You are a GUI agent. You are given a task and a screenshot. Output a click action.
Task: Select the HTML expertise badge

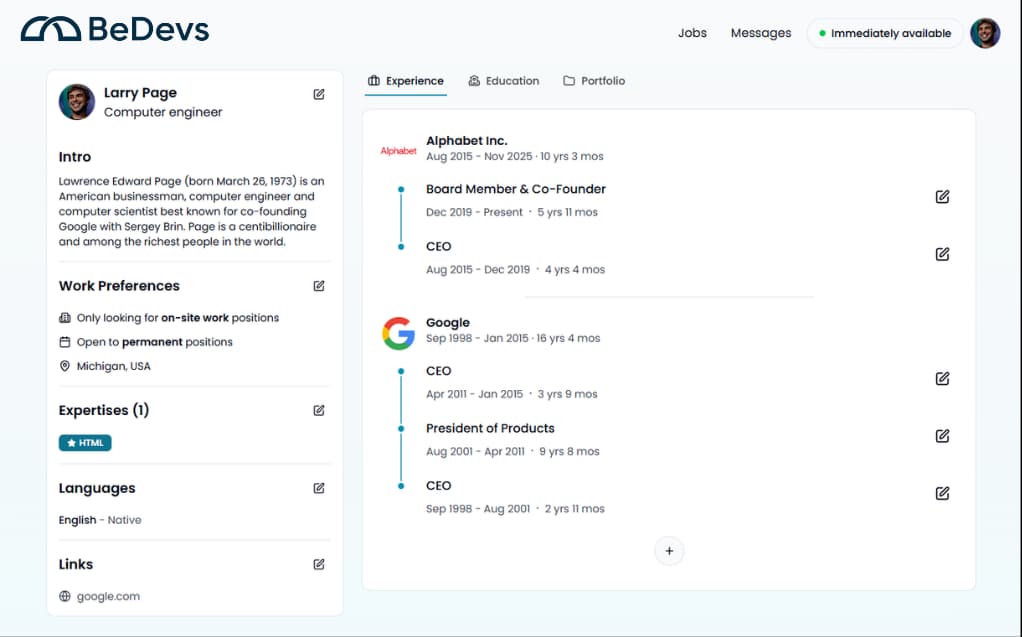84,442
